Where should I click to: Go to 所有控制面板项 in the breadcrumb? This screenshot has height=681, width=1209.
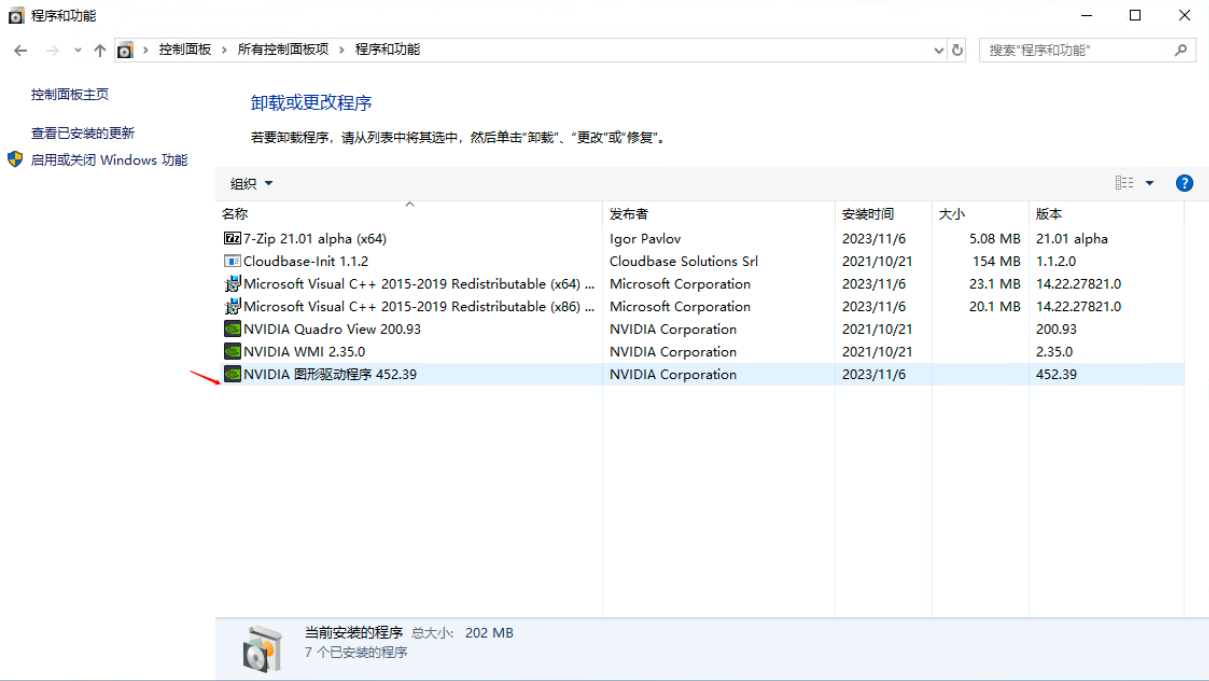tap(283, 50)
